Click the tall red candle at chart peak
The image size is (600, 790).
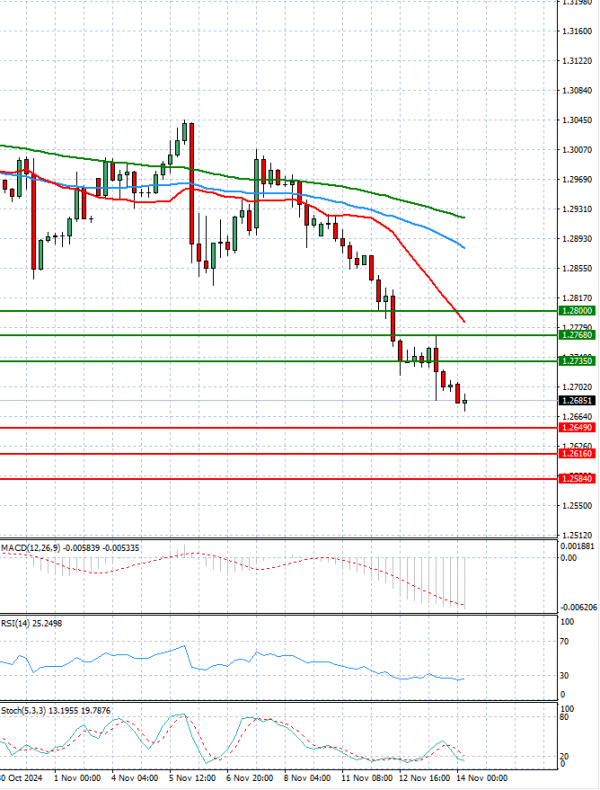pyautogui.click(x=191, y=184)
